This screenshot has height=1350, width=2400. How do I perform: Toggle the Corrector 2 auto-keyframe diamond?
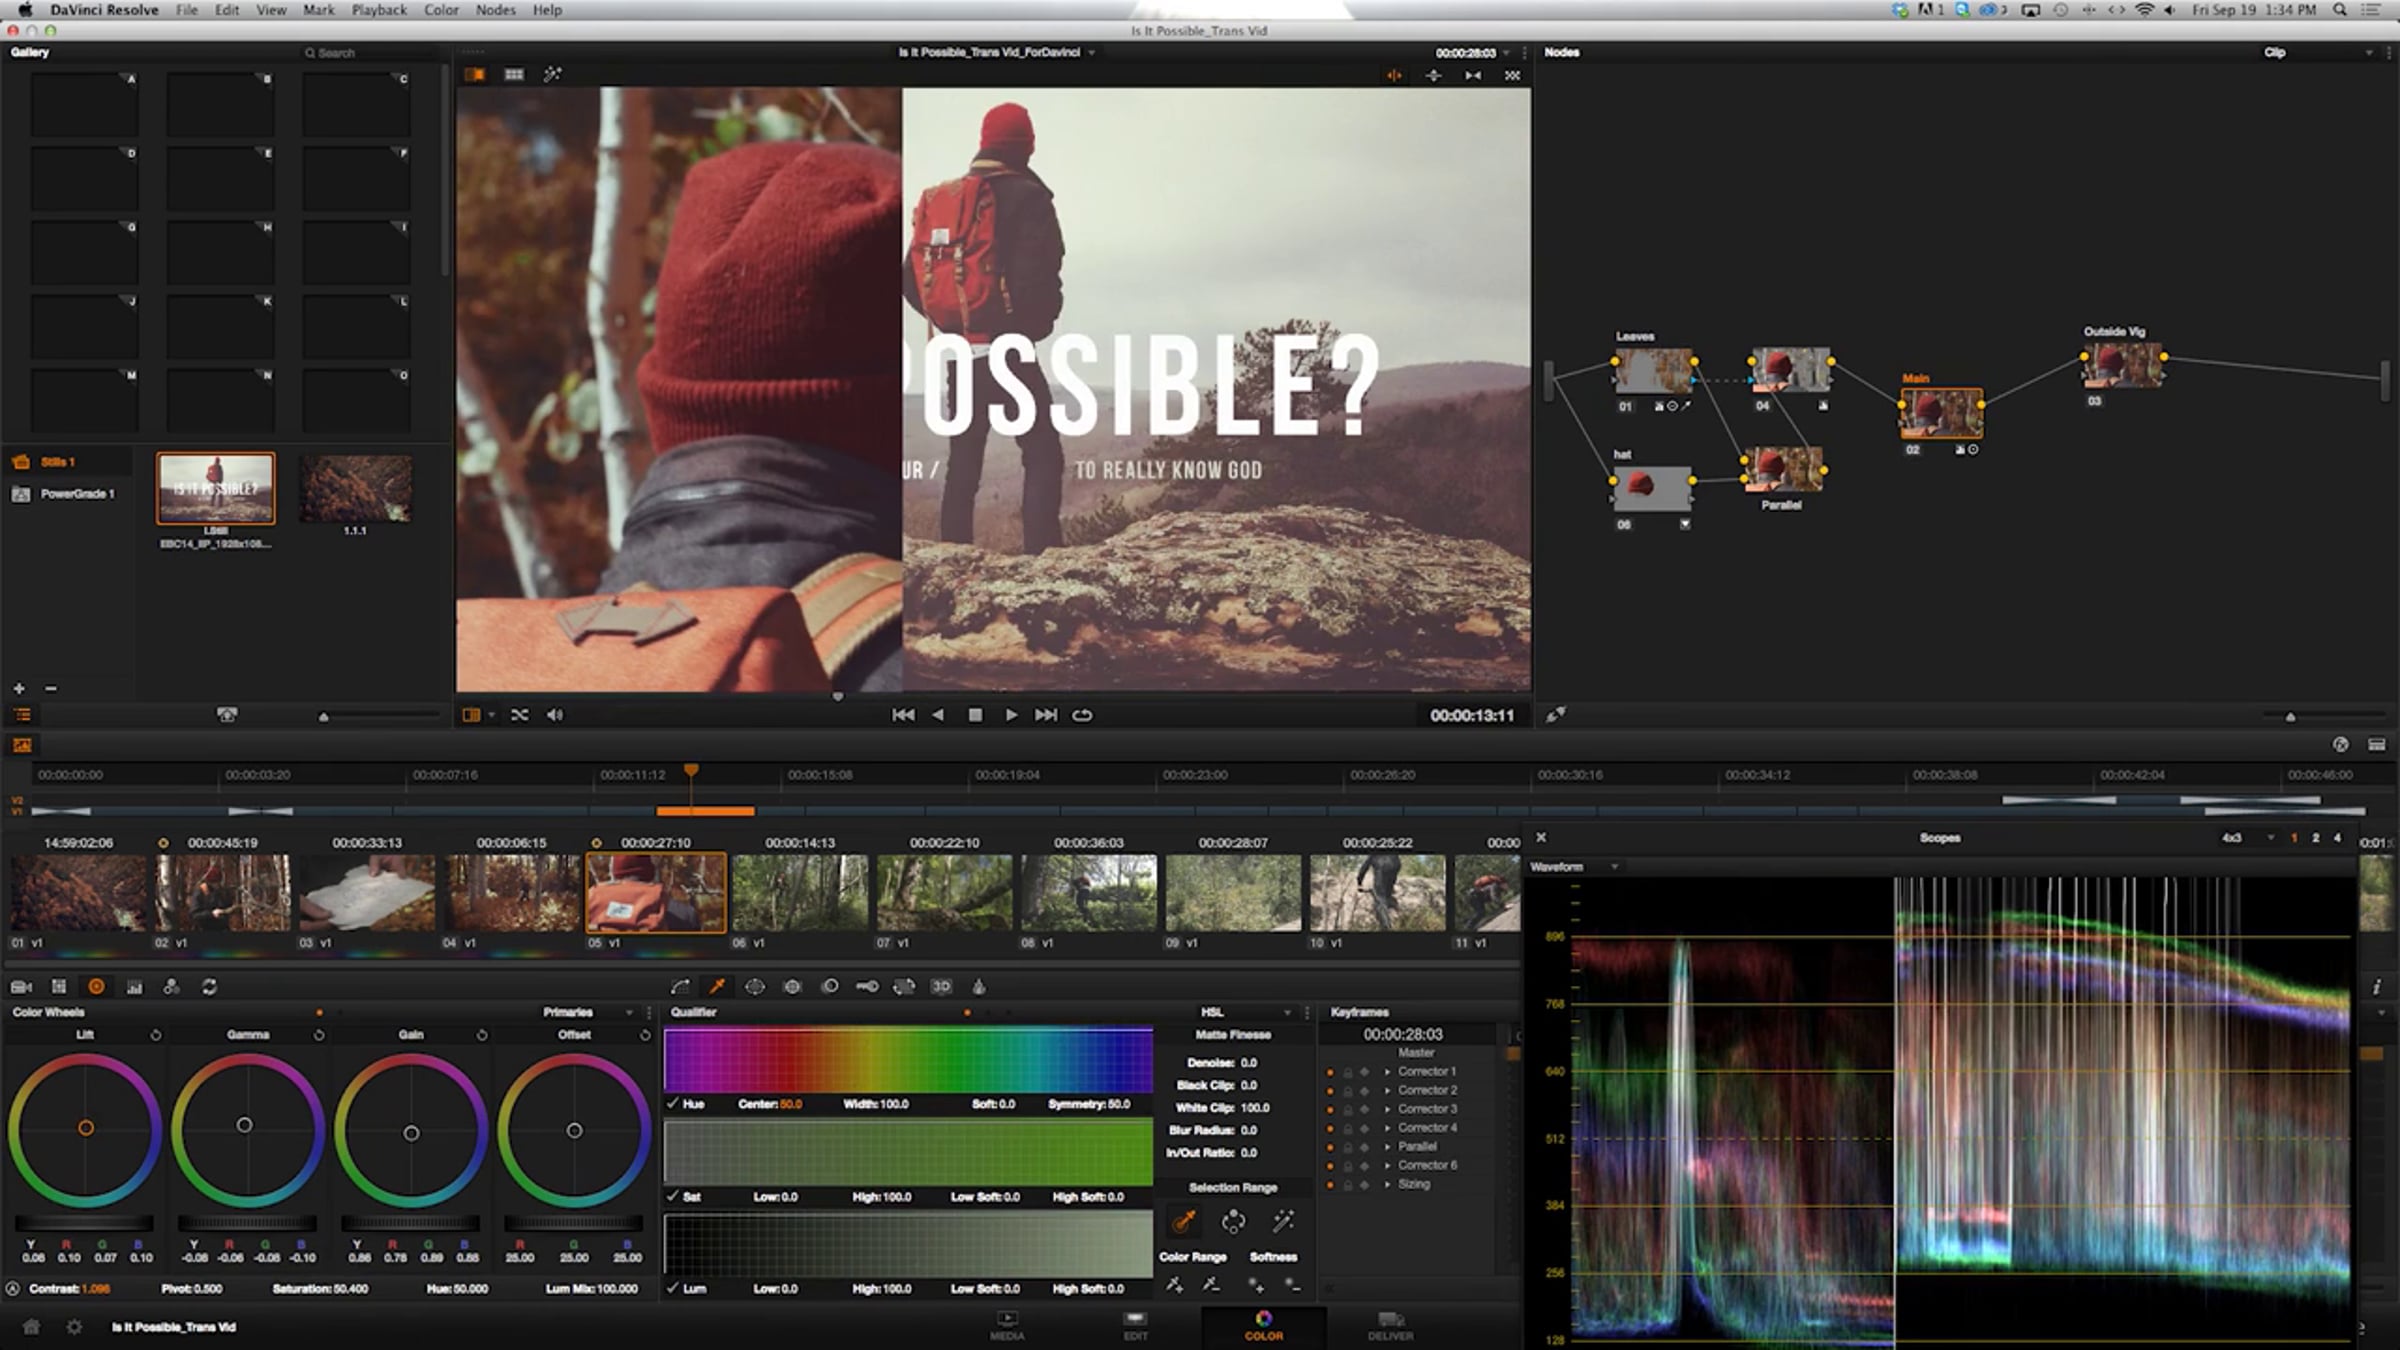(1365, 1091)
